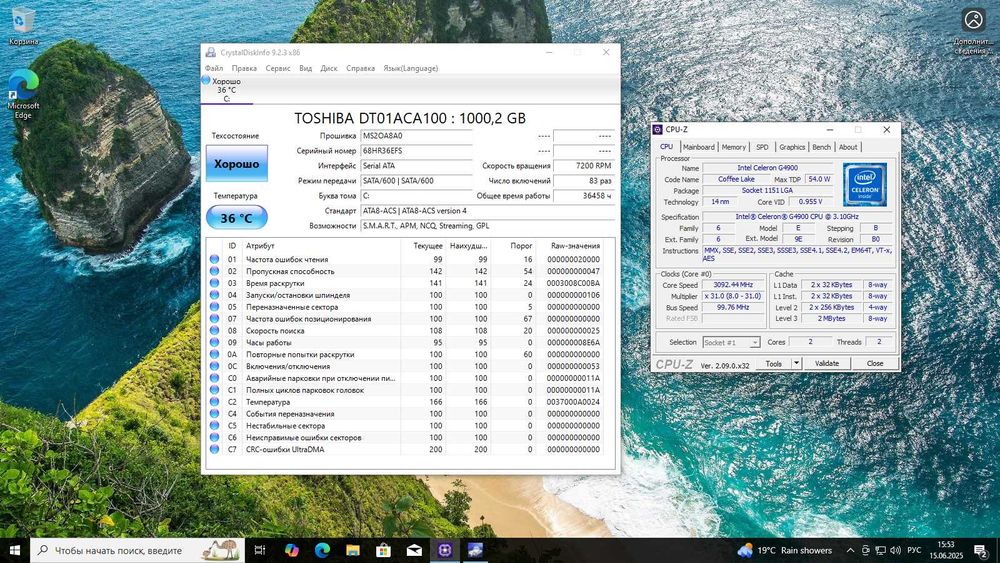The width and height of the screenshot is (1000, 563).
Task: Click the volume icon in system tray
Action: pyautogui.click(x=895, y=550)
